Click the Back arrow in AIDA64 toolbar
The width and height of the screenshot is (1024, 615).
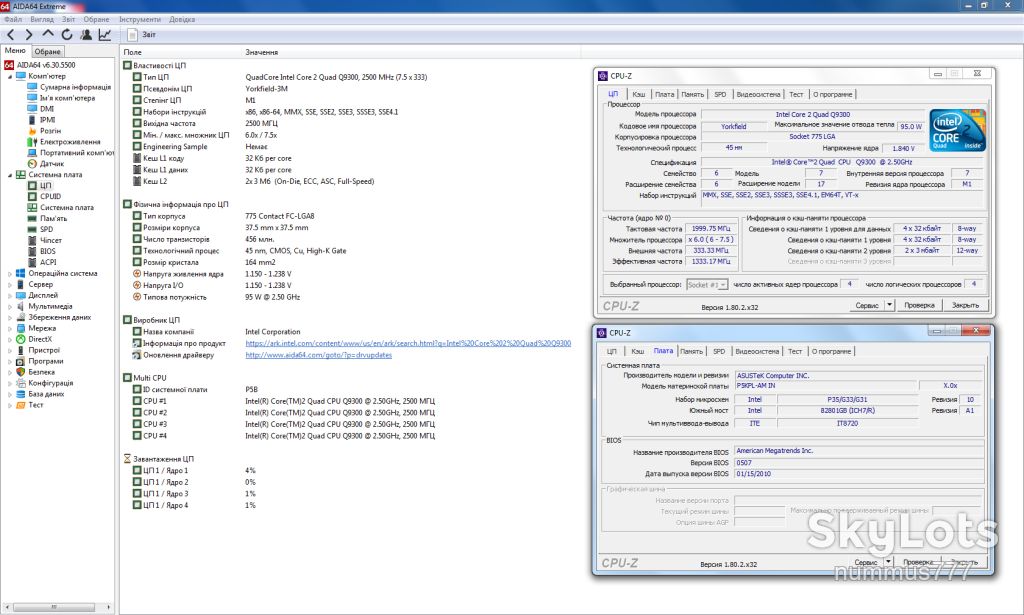10,35
